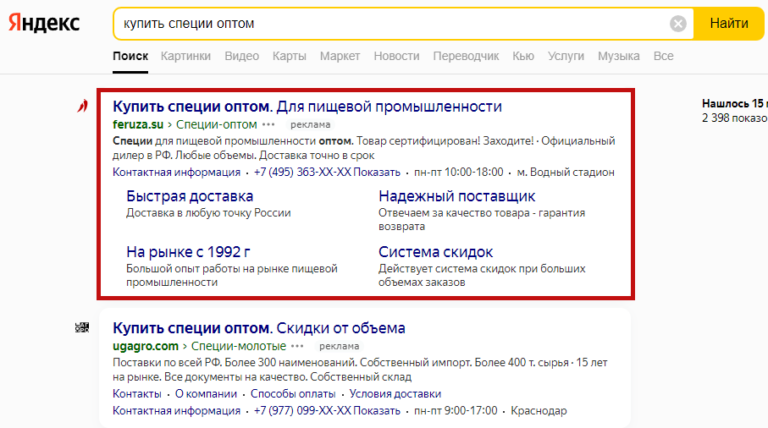Click the Краснодар location text
768x428 pixels.
point(539,411)
